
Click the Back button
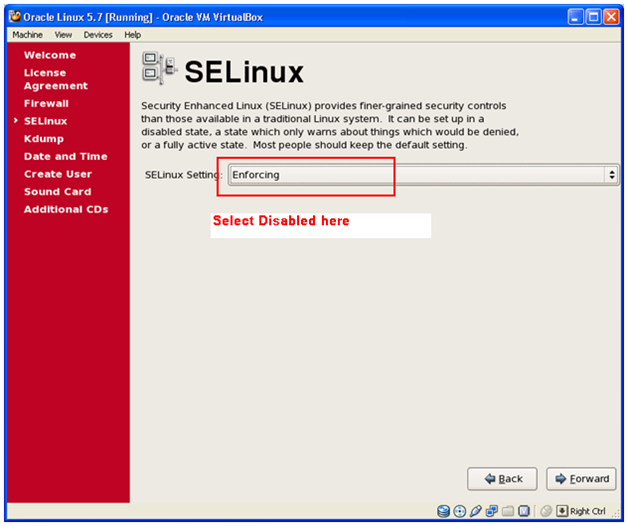coord(502,479)
